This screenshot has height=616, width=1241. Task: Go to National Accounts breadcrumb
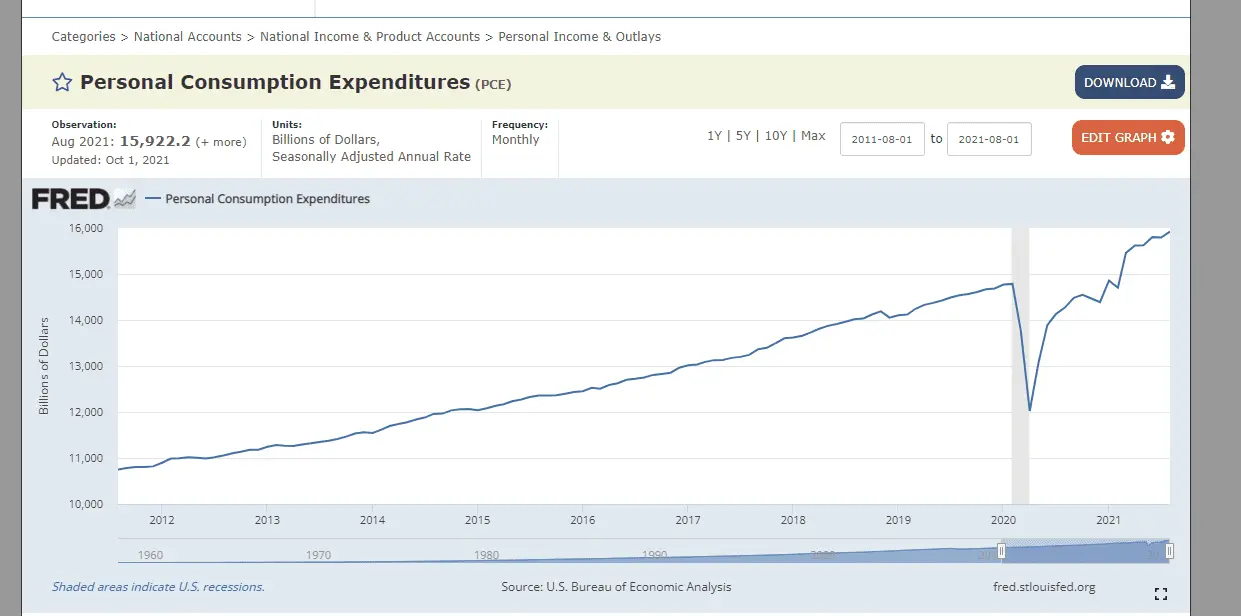click(187, 37)
